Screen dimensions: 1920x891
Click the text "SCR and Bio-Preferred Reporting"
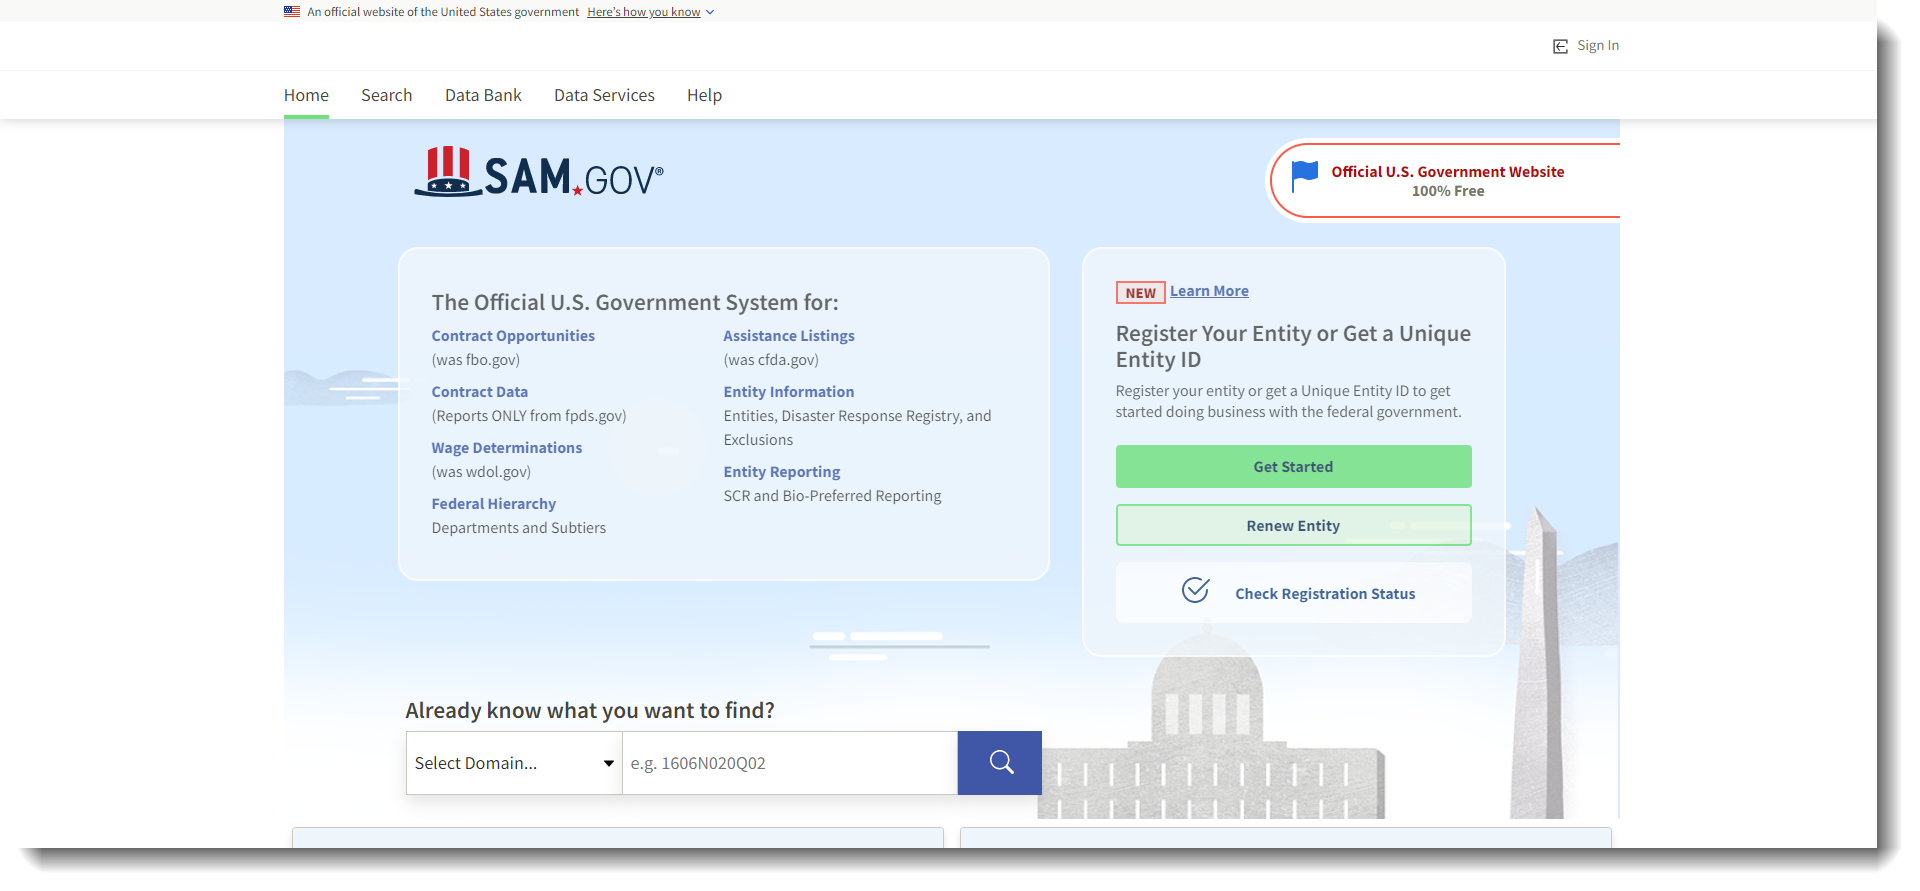click(832, 496)
